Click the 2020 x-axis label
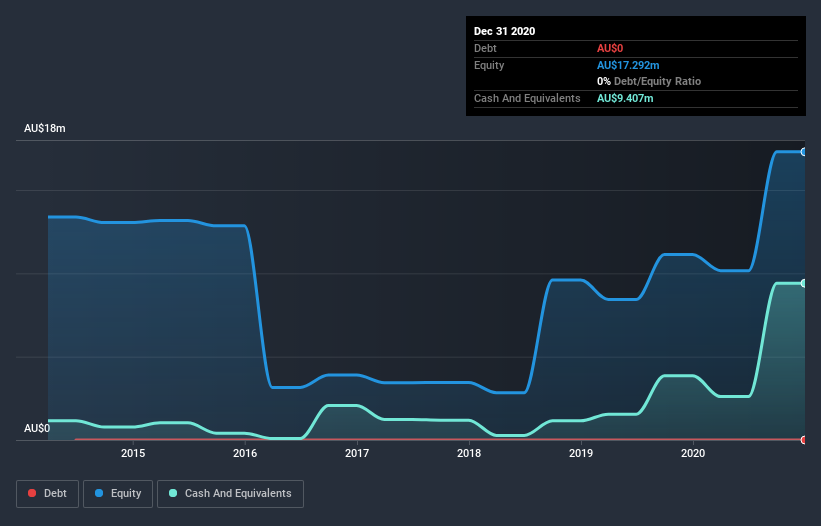This screenshot has width=821, height=526. tap(693, 453)
